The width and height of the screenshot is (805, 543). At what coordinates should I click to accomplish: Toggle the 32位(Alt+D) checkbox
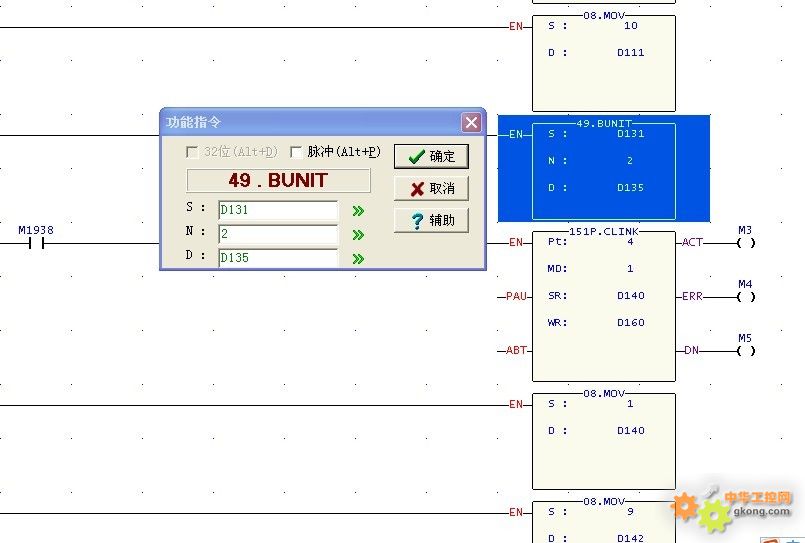[x=193, y=152]
